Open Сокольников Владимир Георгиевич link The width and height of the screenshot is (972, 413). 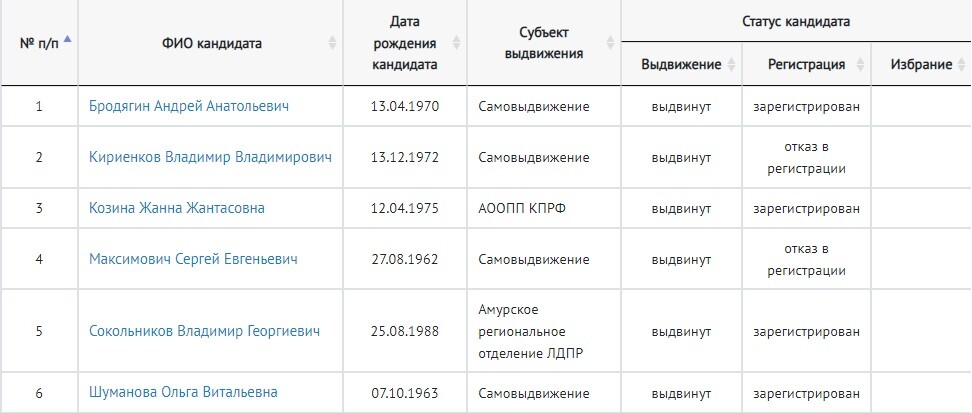(x=205, y=331)
